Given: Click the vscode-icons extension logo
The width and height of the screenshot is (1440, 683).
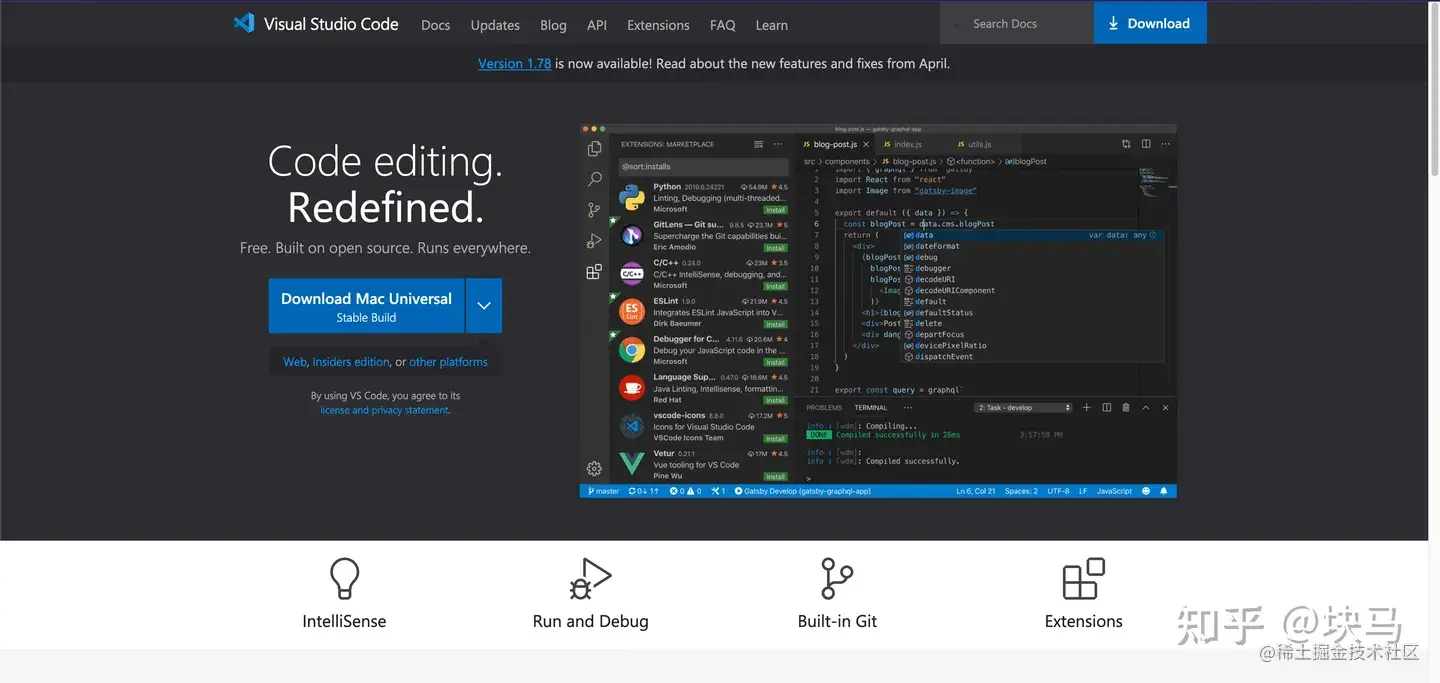Looking at the screenshot, I should pyautogui.click(x=632, y=426).
